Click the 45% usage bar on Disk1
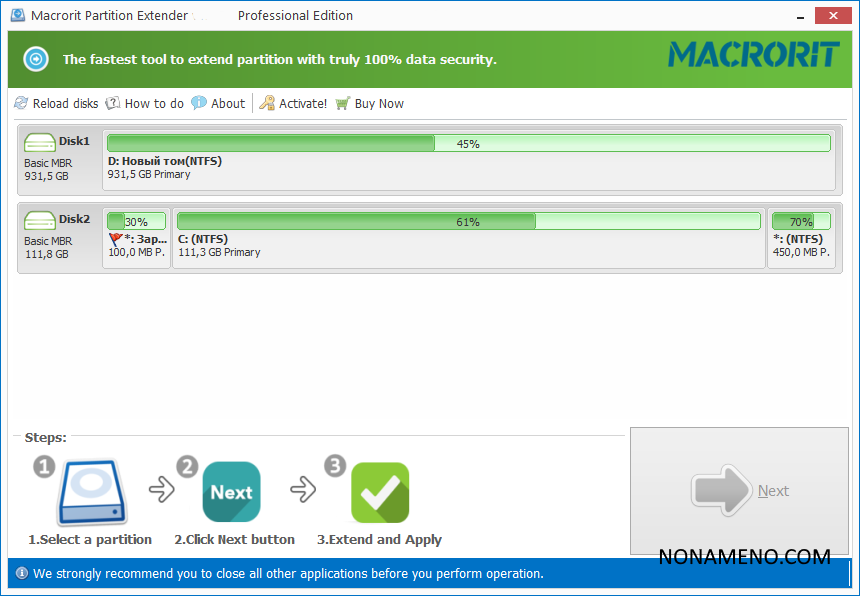This screenshot has width=860, height=596. pyautogui.click(x=468, y=143)
